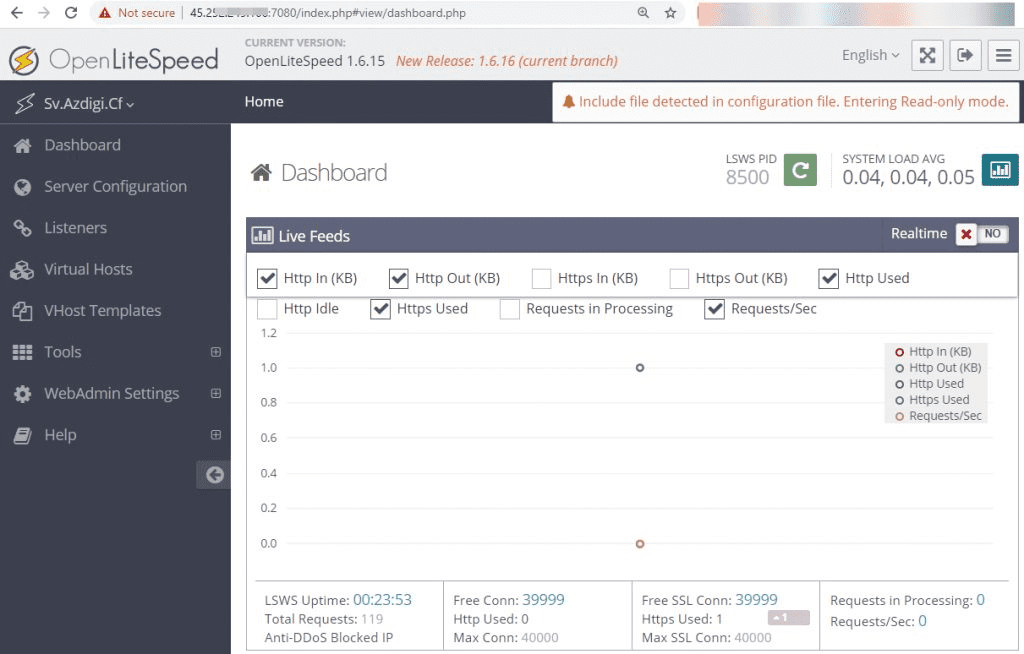The image size is (1024, 654).
Task: Click the Anti-DDoS Blocked IP link
Action: click(x=328, y=638)
